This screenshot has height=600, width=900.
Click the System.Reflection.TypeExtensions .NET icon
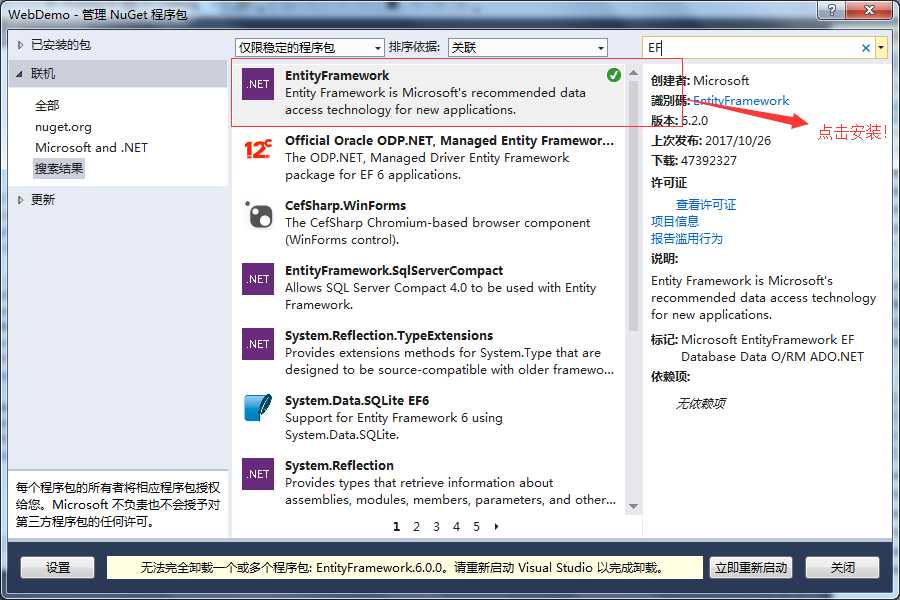(x=258, y=344)
